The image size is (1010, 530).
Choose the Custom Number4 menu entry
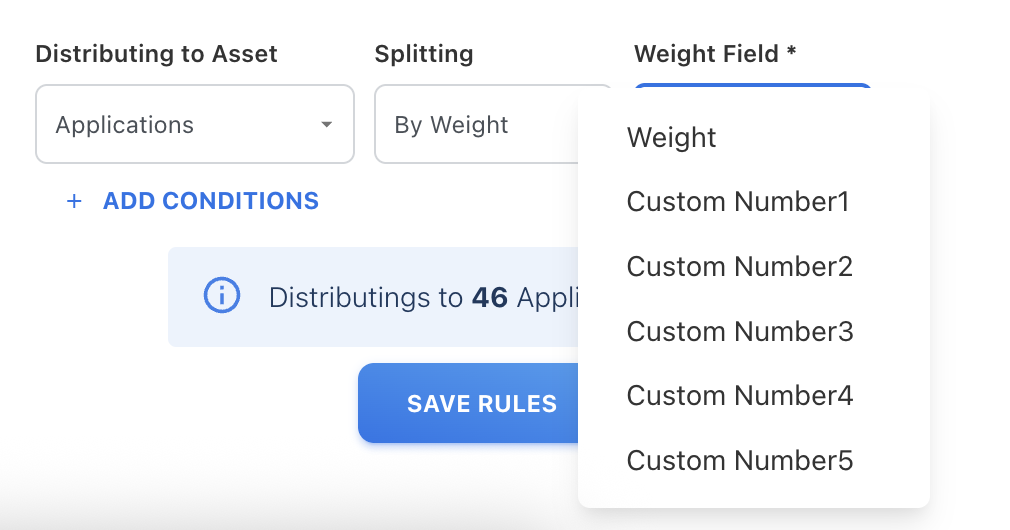click(x=739, y=396)
